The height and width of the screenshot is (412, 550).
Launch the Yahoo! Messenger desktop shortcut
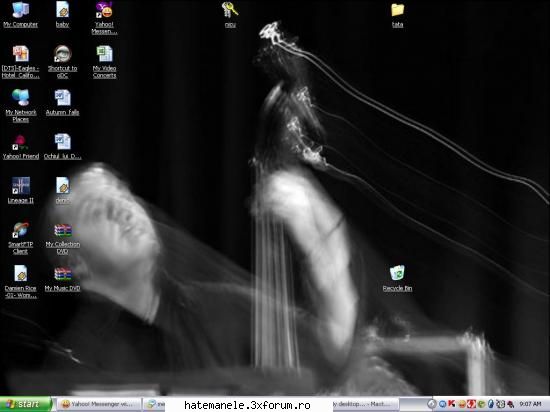tap(104, 18)
